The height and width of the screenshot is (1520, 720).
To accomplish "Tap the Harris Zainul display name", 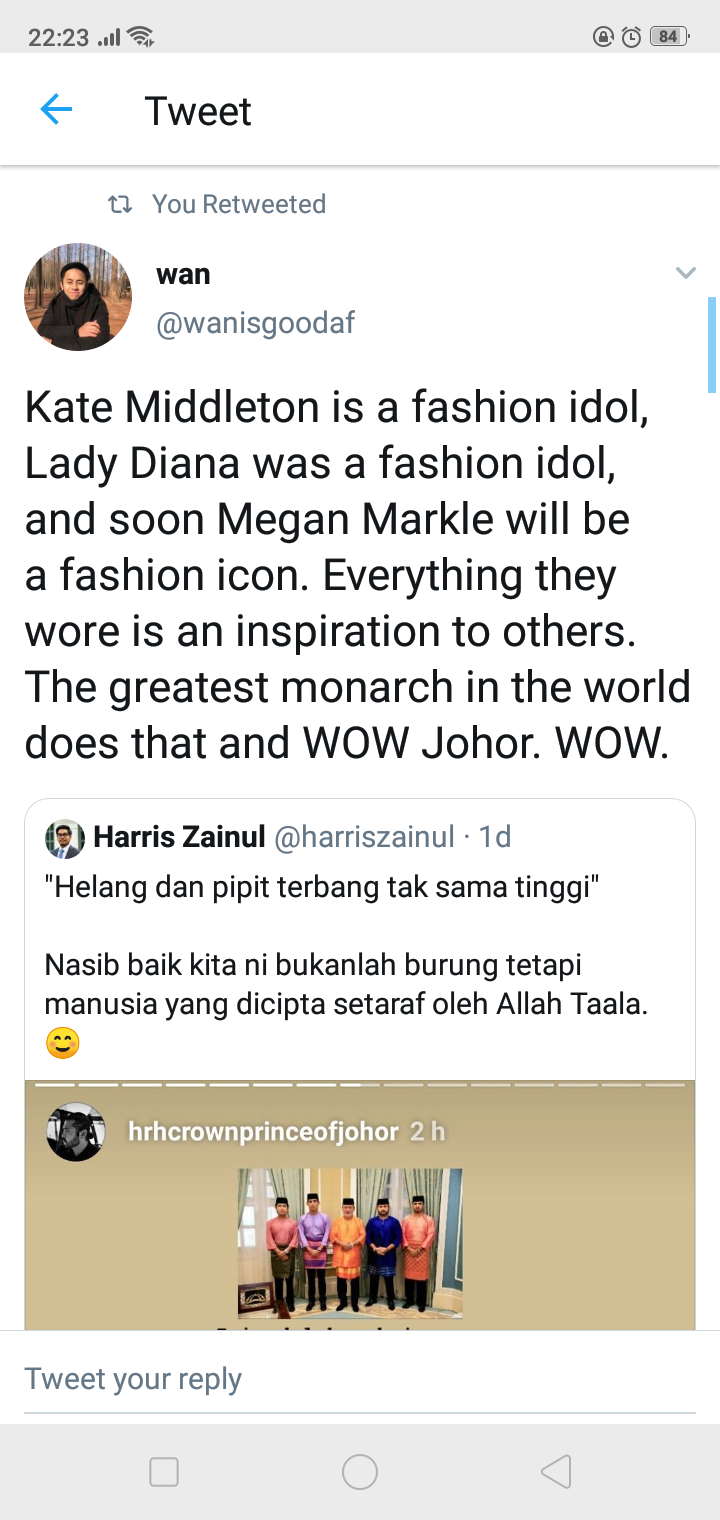I will 178,837.
